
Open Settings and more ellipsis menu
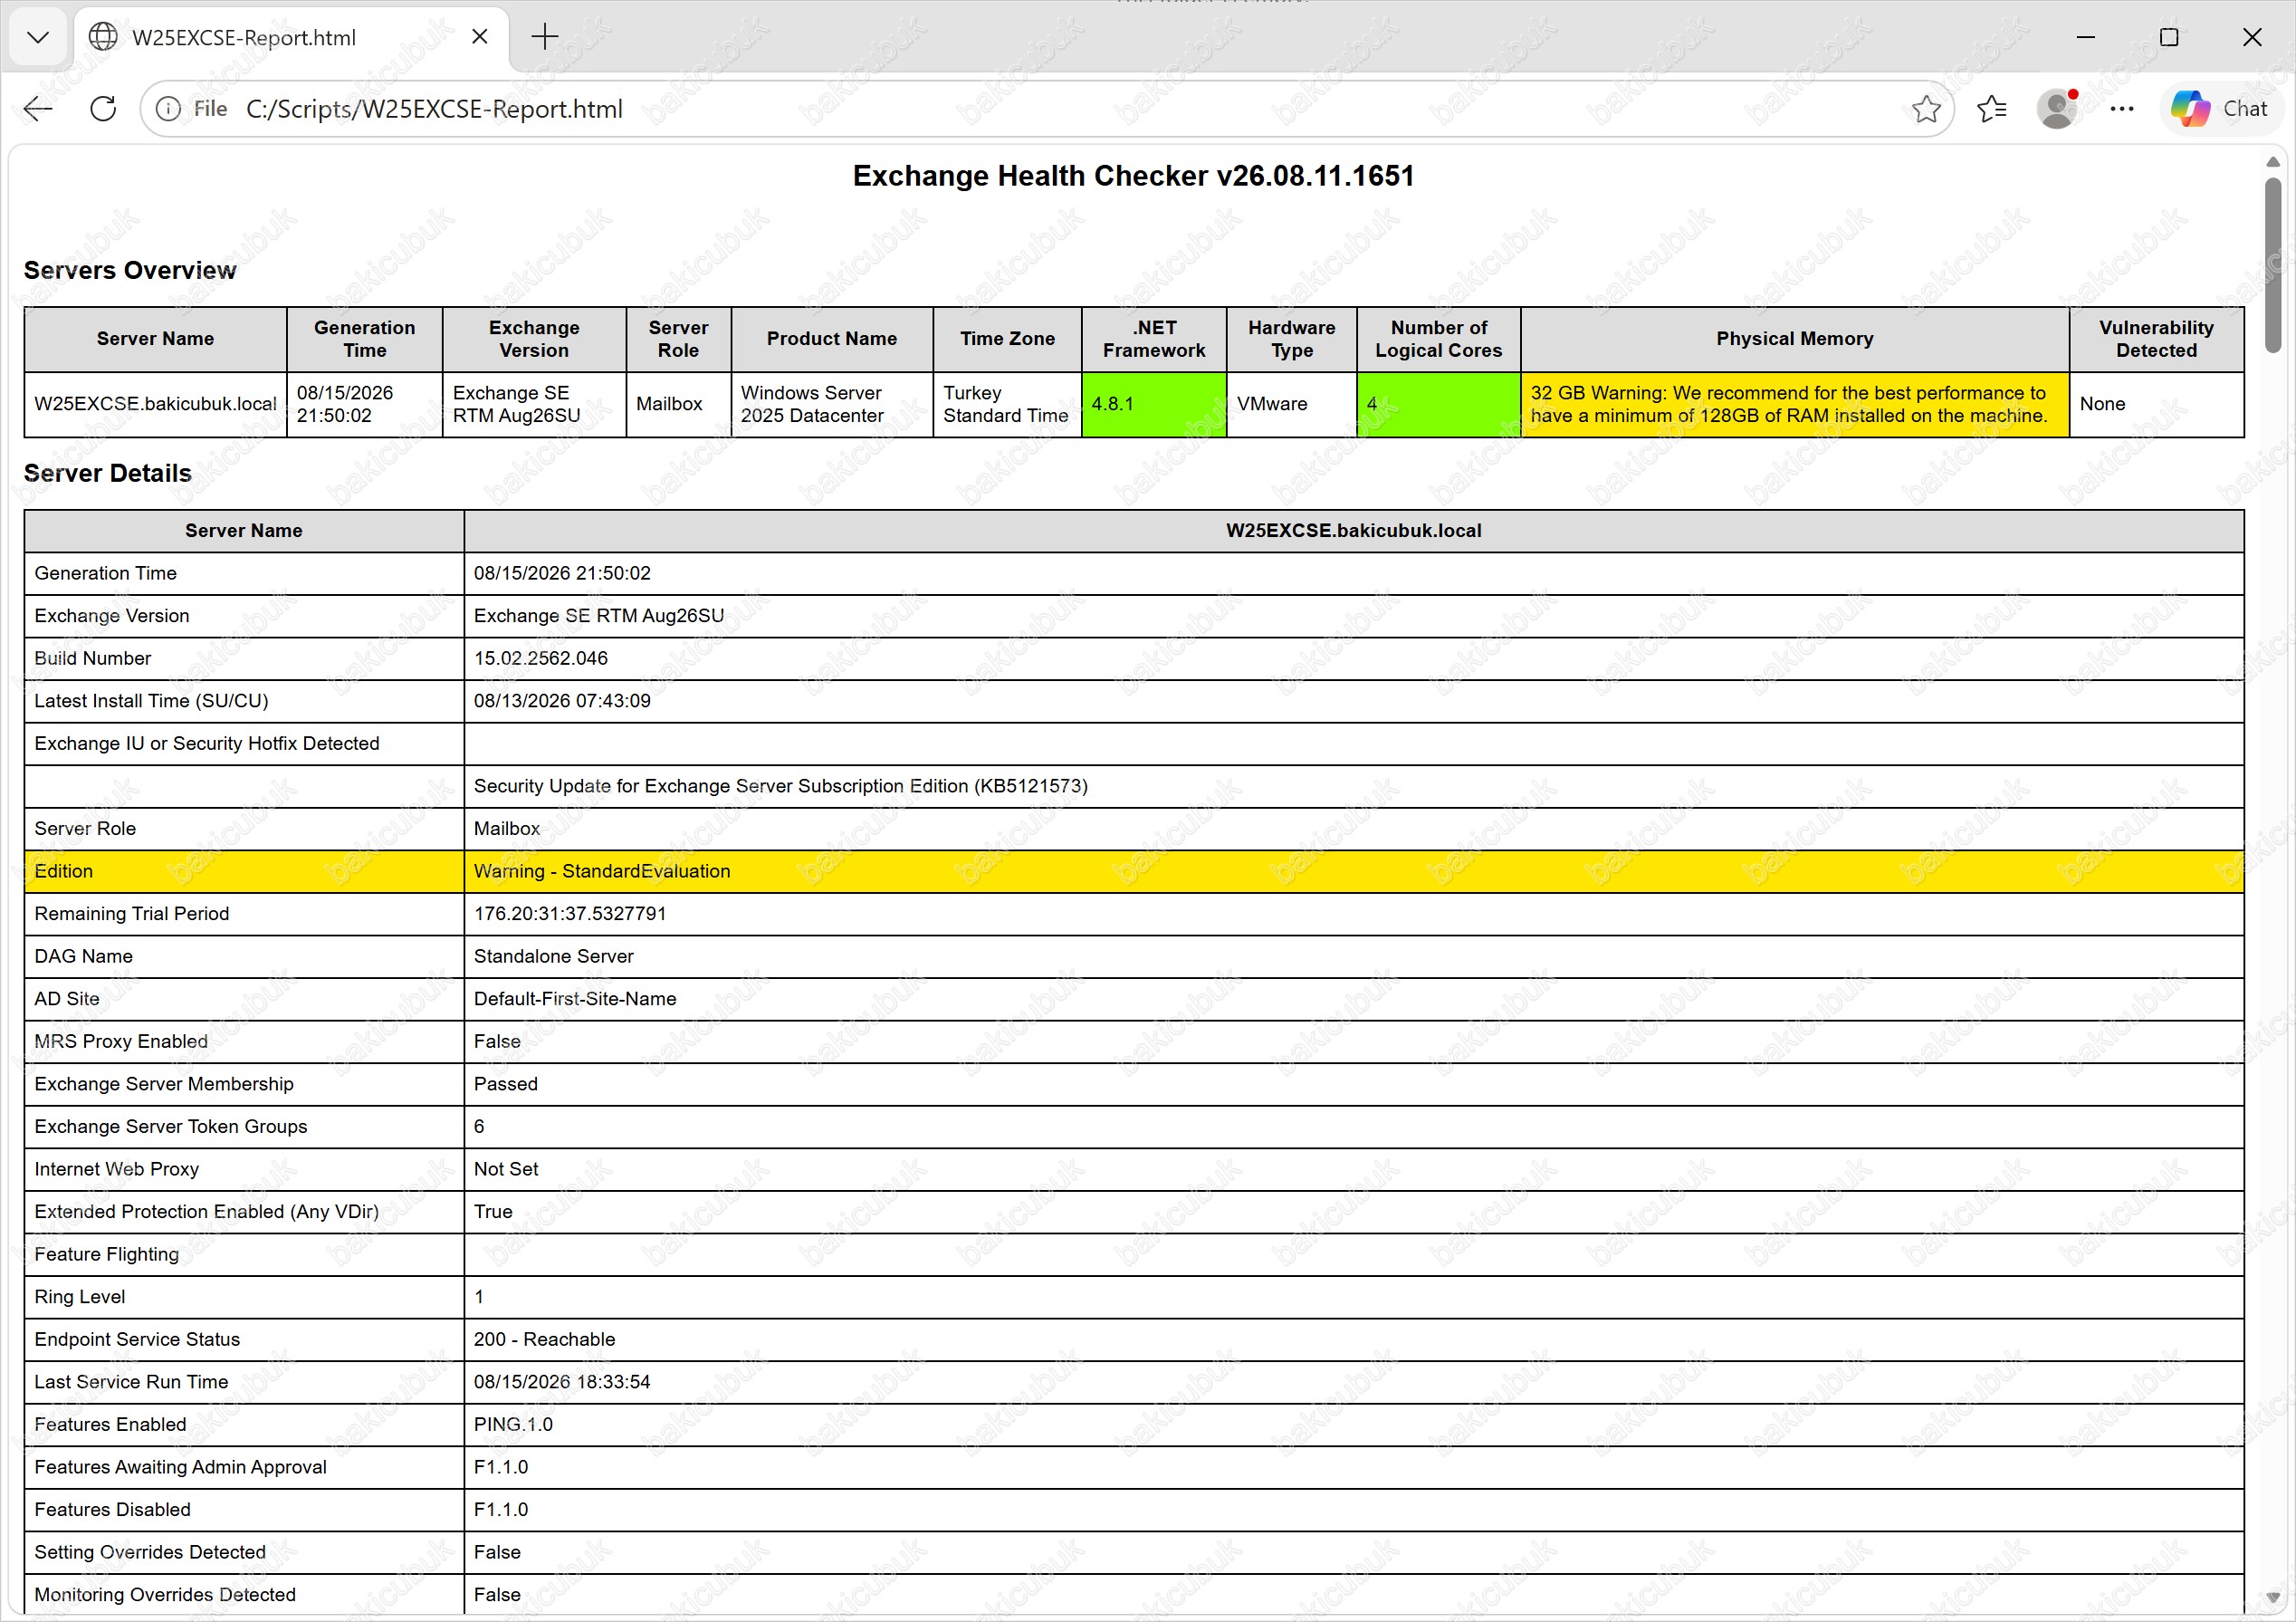point(2122,109)
